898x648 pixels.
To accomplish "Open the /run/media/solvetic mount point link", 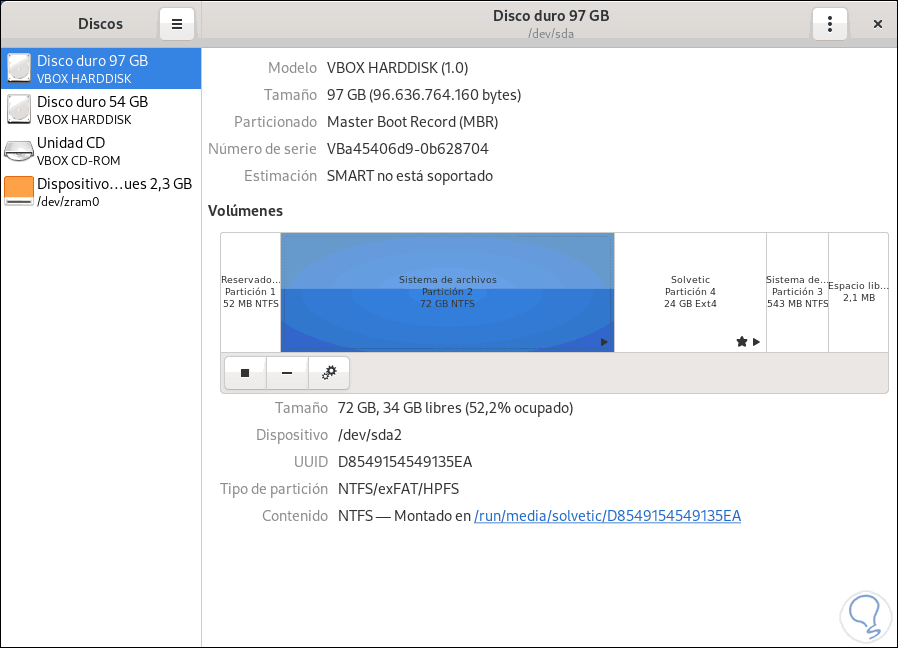I will [x=607, y=516].
